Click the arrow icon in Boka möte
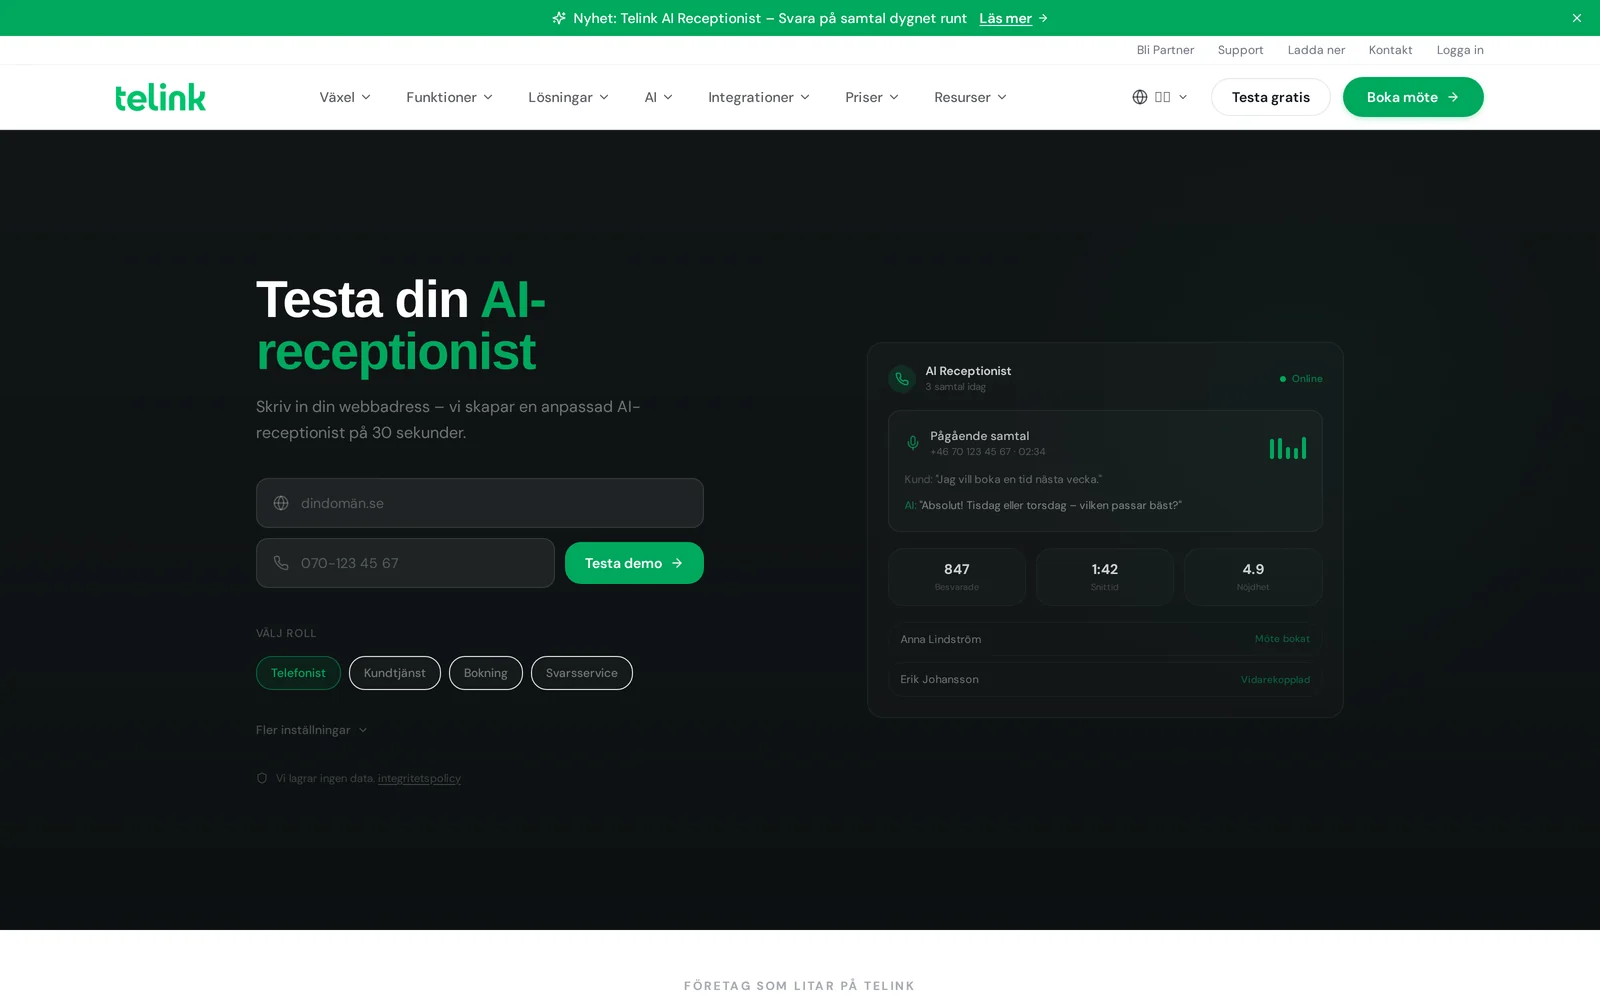The height and width of the screenshot is (1000, 1600). (1453, 97)
